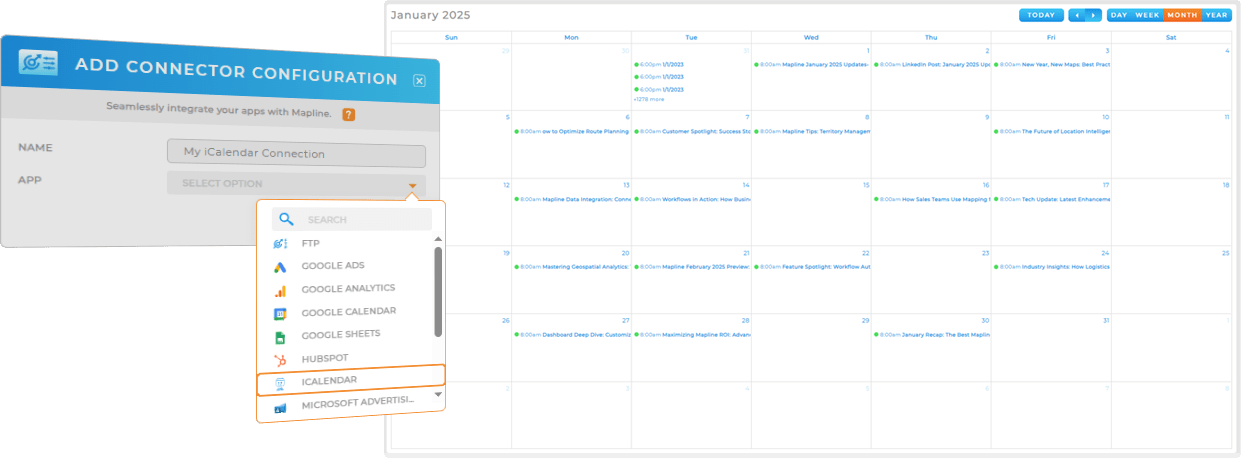Screen dimensions: 1241x458
Task: Open 'Optimize Route Planning' event on the 6th
Action: tap(571, 131)
